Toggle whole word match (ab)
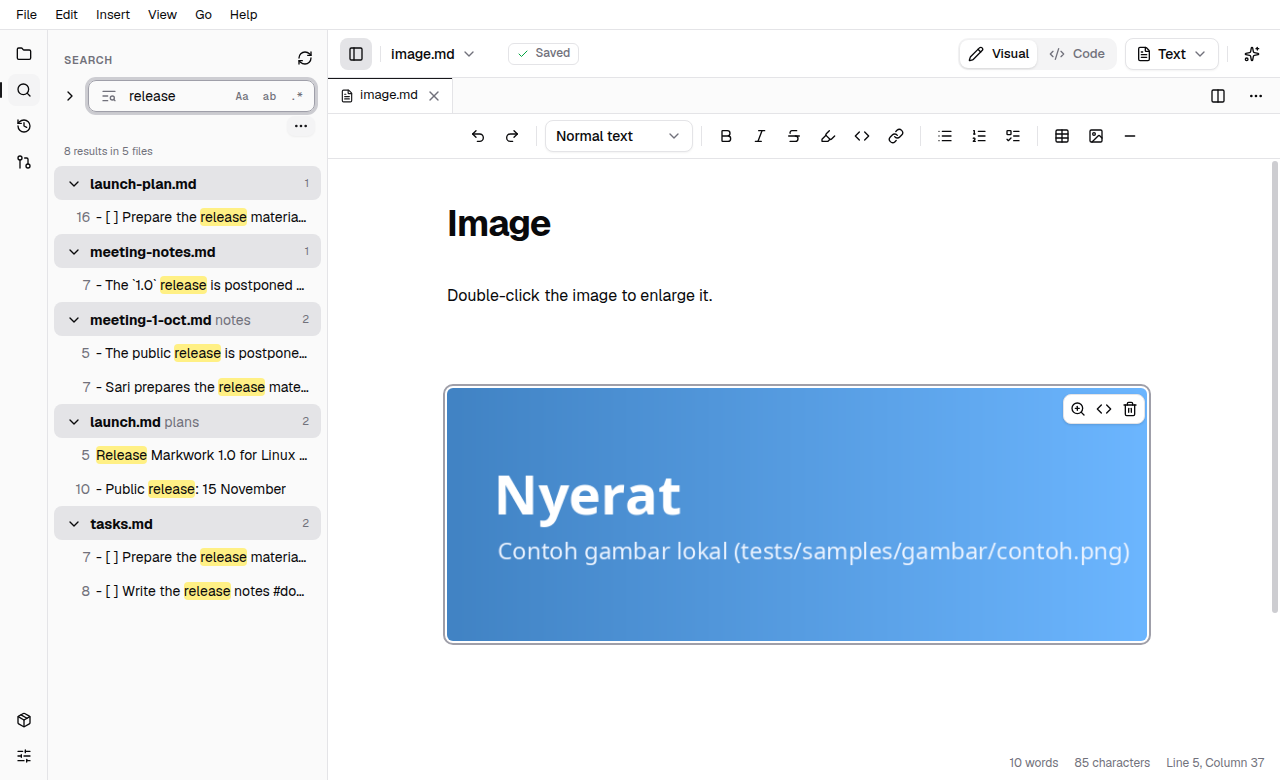 click(270, 97)
